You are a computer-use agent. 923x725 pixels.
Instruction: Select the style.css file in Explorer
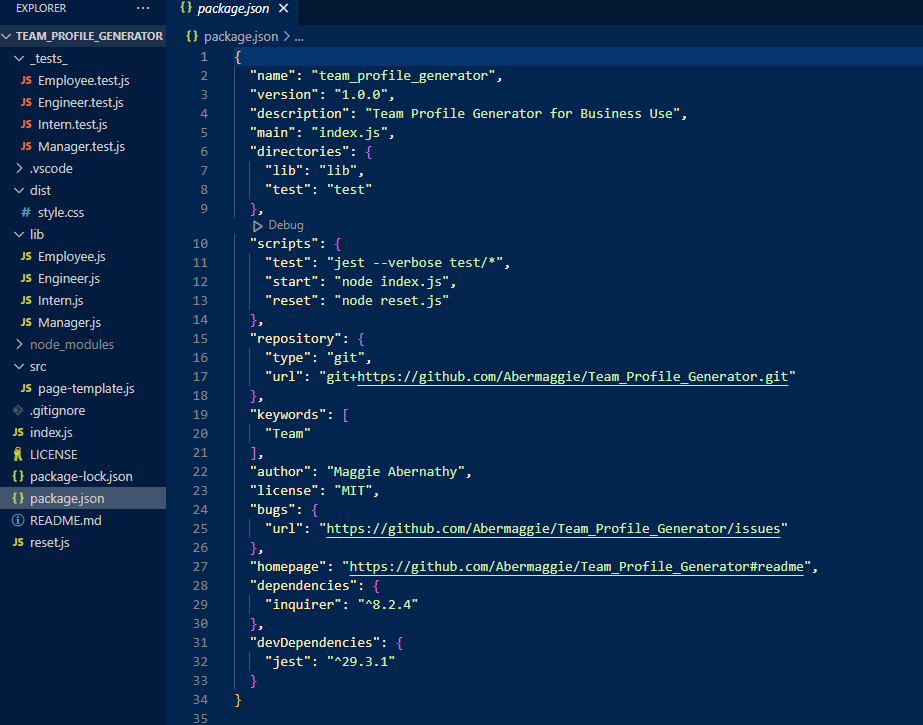click(60, 212)
